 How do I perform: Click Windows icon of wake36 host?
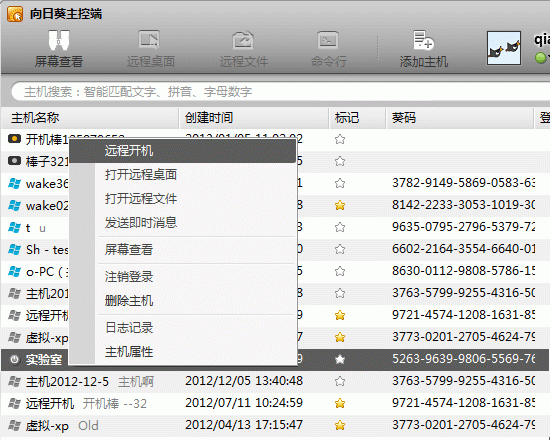[x=14, y=183]
